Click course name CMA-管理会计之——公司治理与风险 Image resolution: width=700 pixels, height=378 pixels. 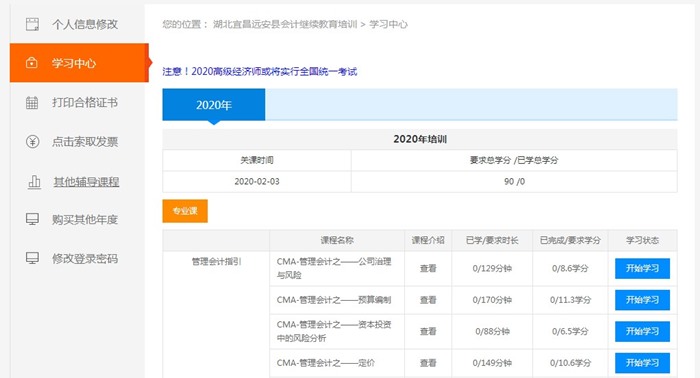click(334, 268)
